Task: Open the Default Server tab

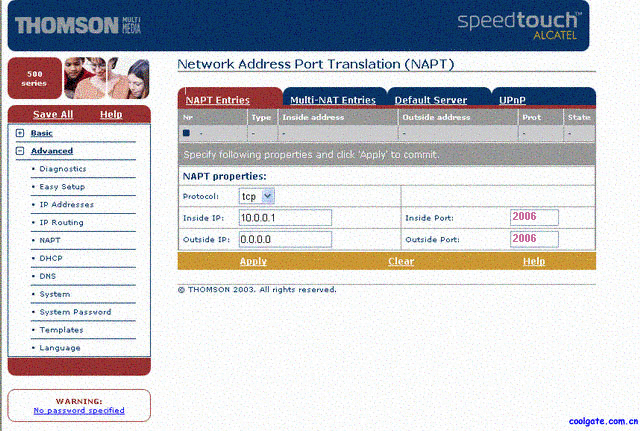Action: (430, 100)
